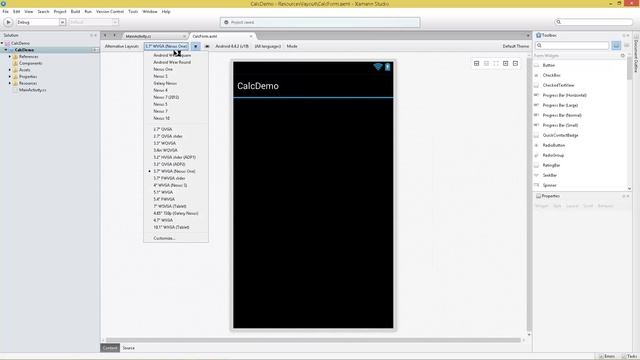Click the Properties panel title icon
Screen dimensions: 640x360
coord(538,196)
